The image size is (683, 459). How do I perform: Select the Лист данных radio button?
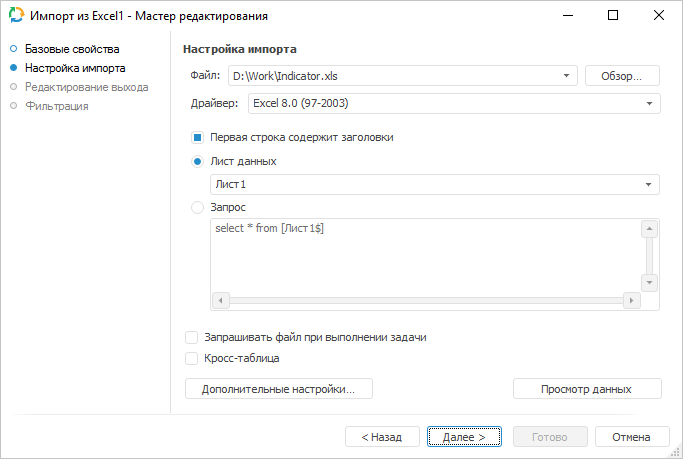tap(197, 161)
